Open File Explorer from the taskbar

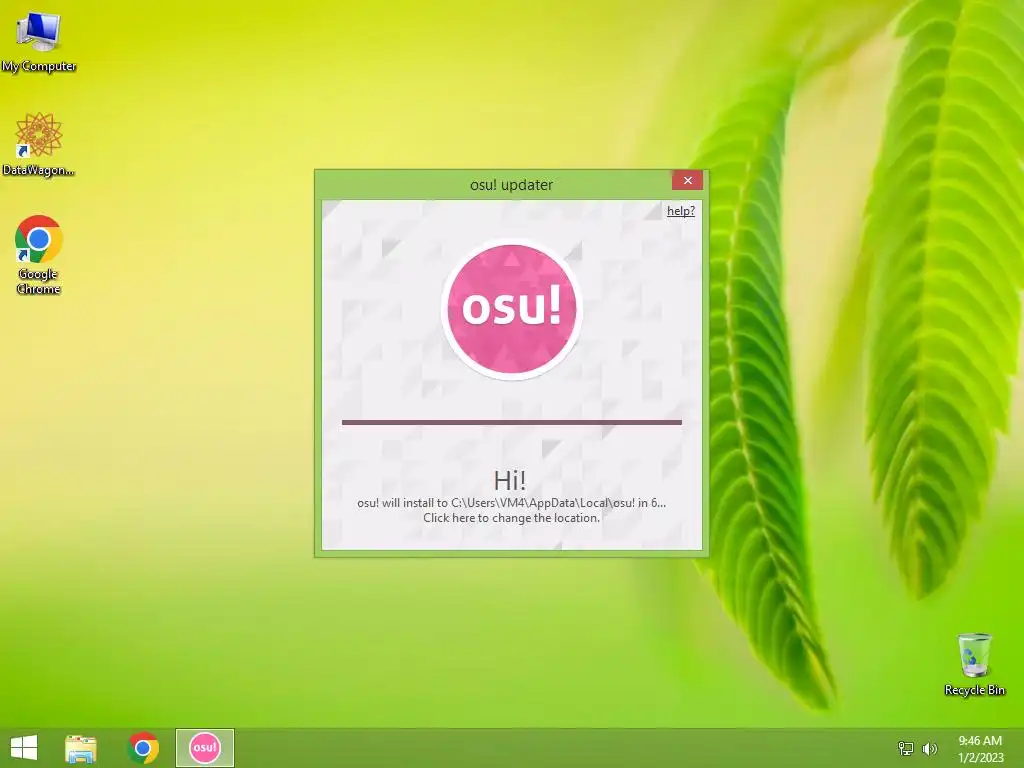tap(81, 748)
